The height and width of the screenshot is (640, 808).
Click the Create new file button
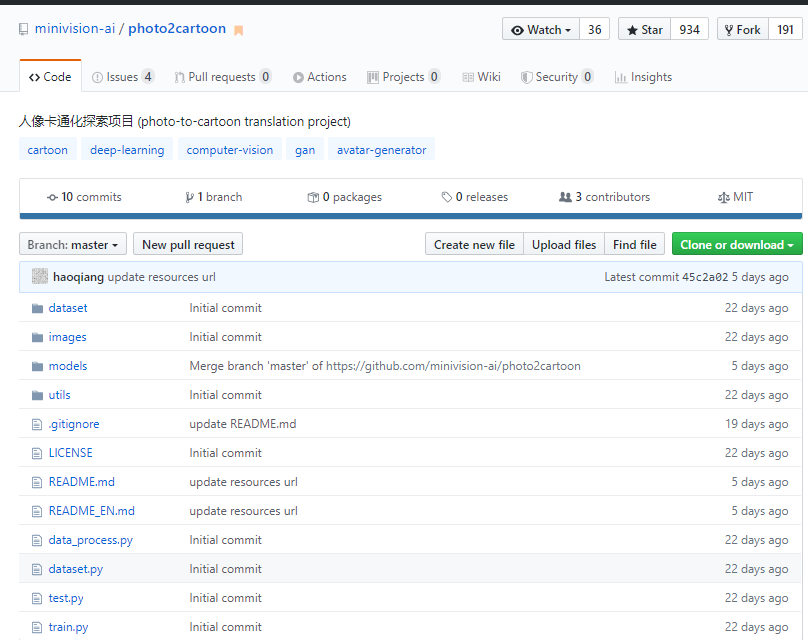[474, 244]
